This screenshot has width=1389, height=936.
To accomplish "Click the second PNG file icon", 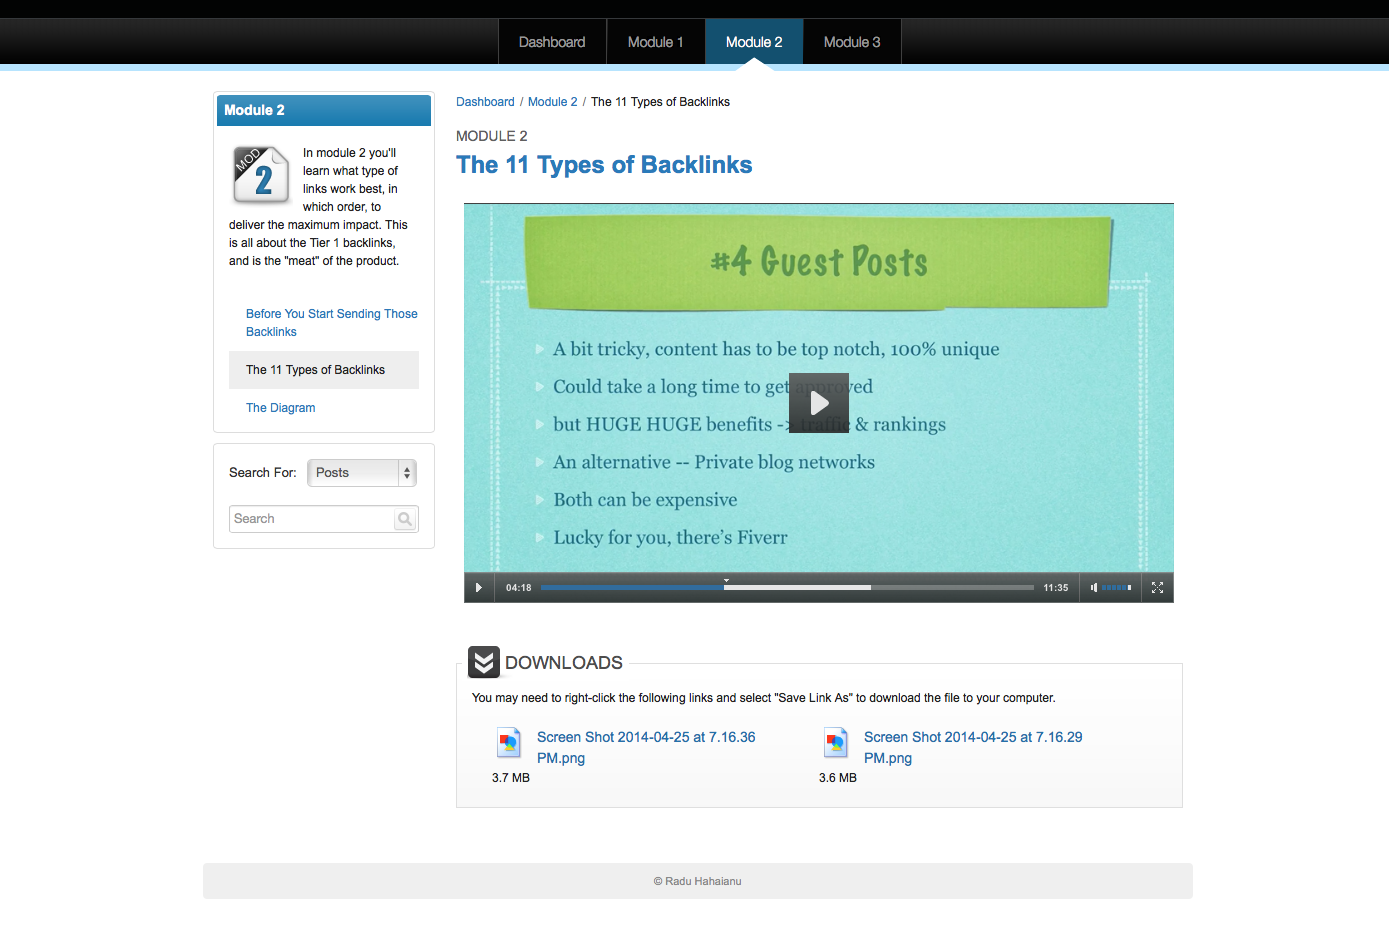I will (x=836, y=742).
